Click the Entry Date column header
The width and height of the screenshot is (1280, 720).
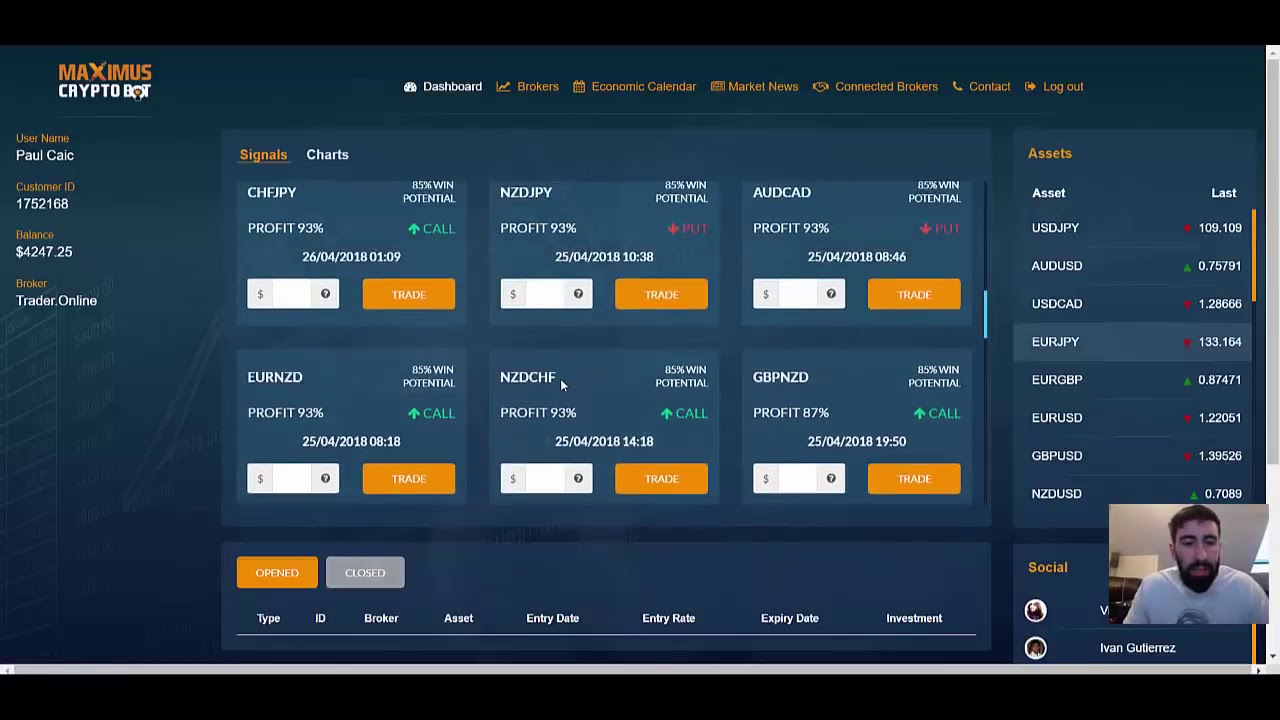click(553, 618)
